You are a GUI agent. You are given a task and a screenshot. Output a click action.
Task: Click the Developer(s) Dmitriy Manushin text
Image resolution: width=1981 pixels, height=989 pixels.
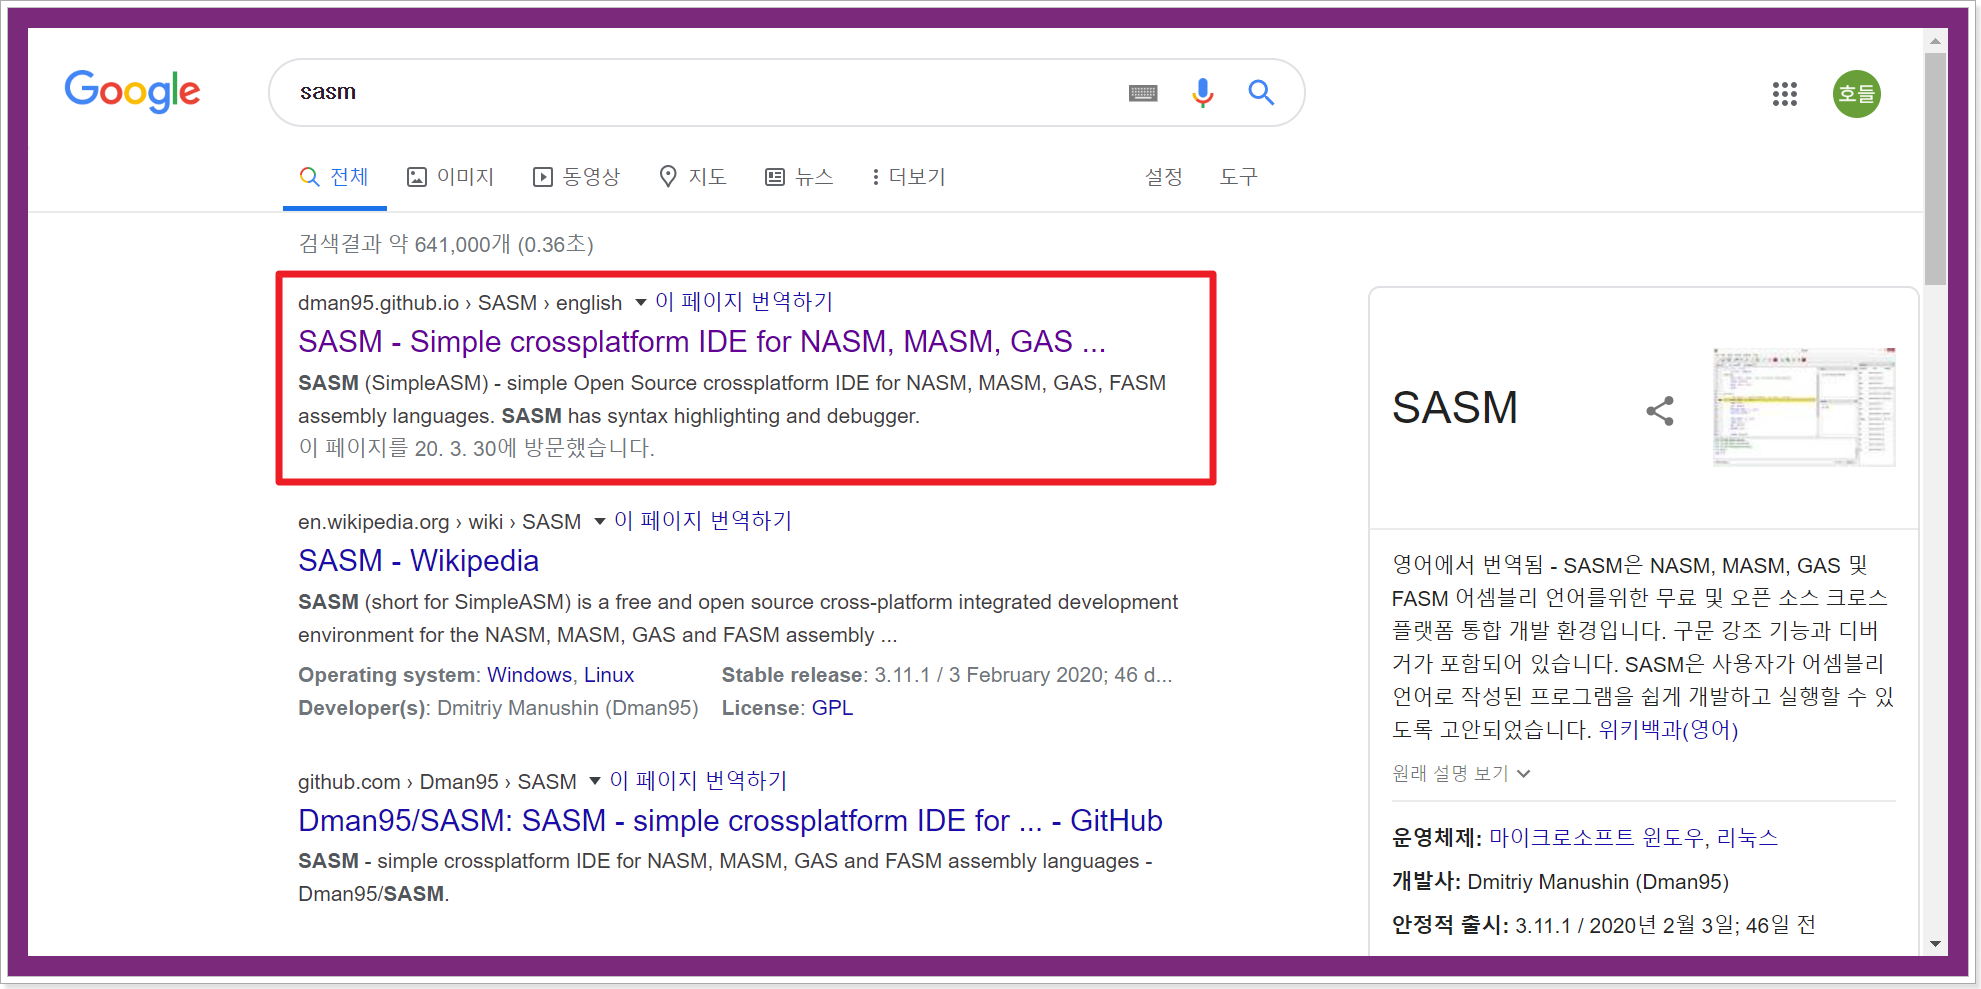tap(498, 708)
